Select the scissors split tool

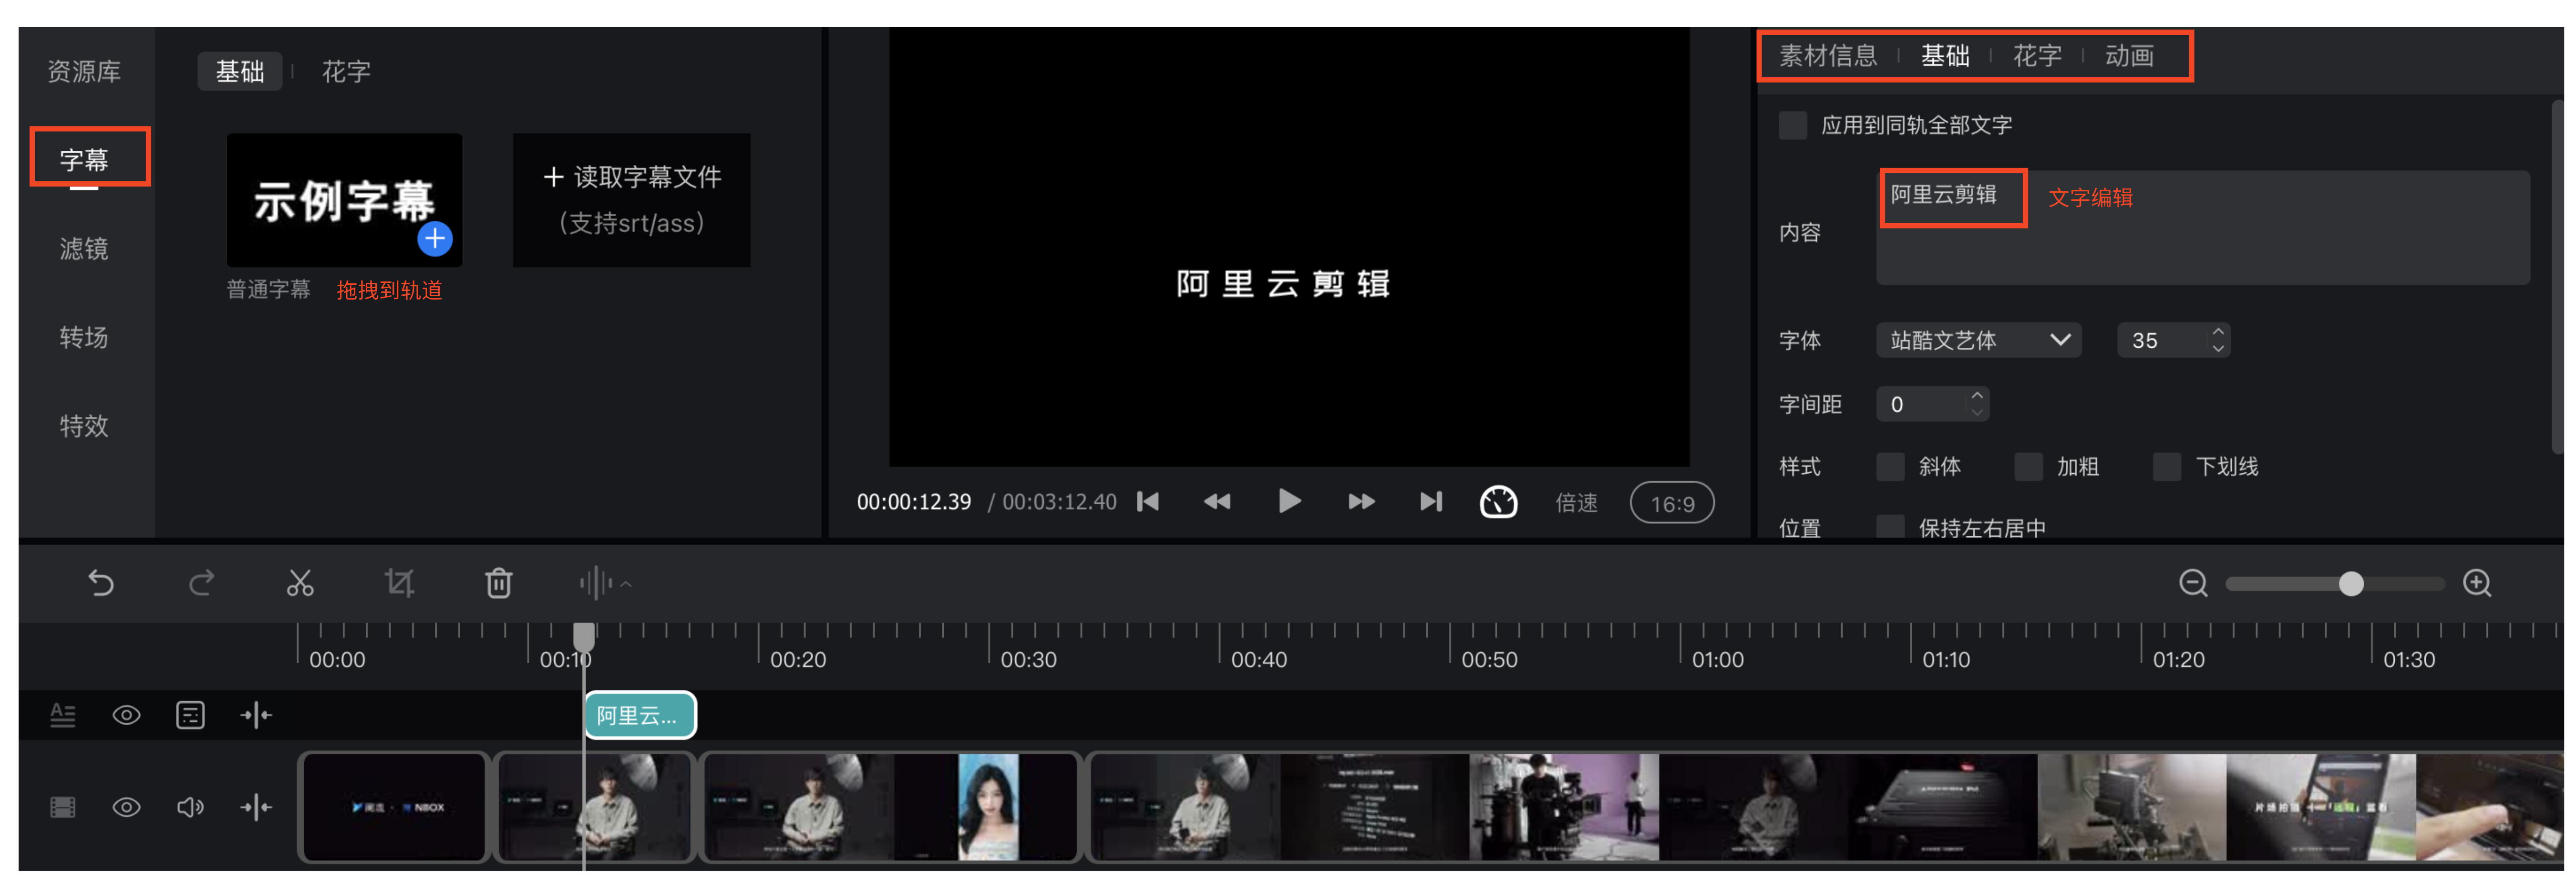pos(300,582)
